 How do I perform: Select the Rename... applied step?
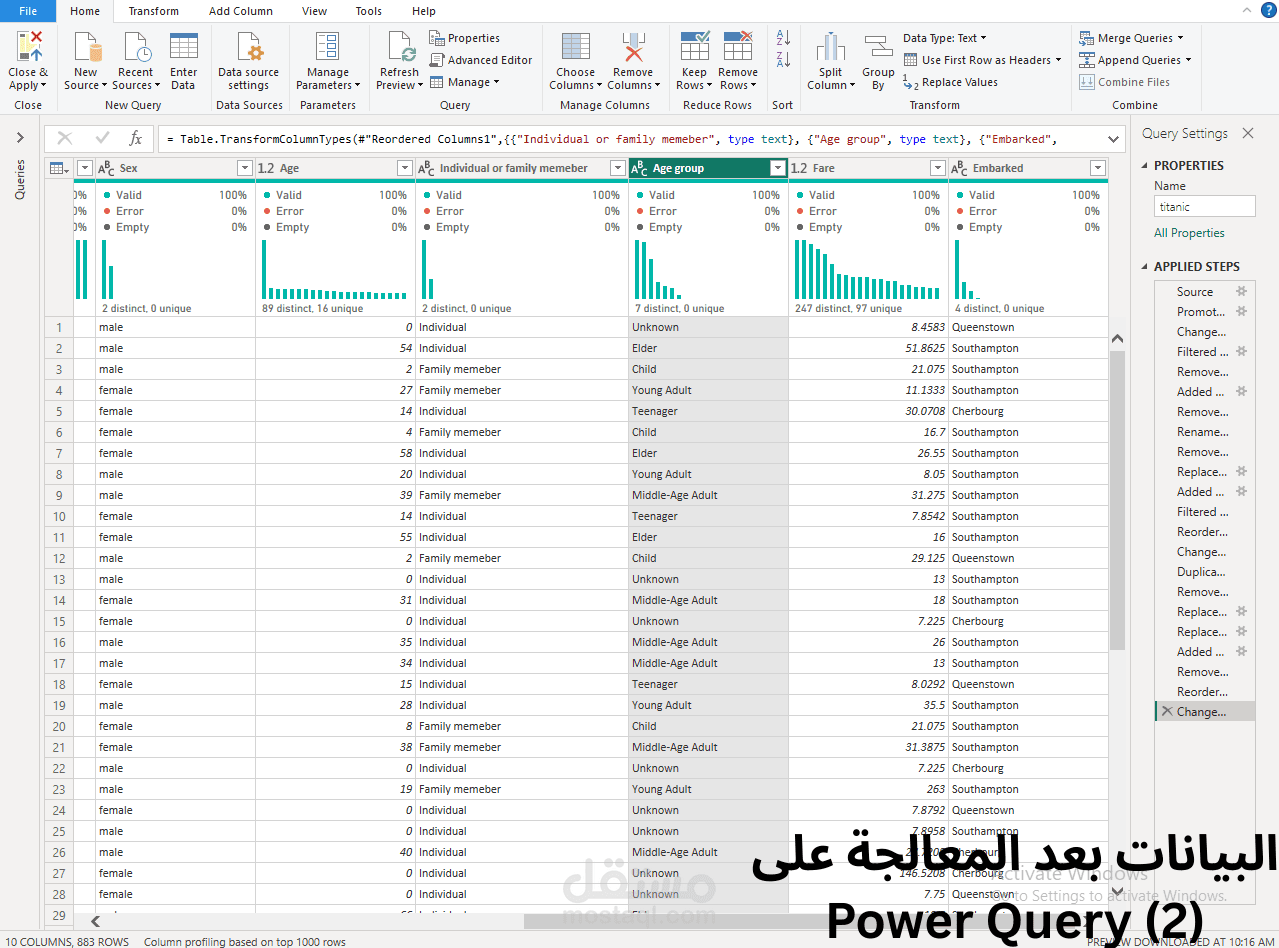(1204, 431)
